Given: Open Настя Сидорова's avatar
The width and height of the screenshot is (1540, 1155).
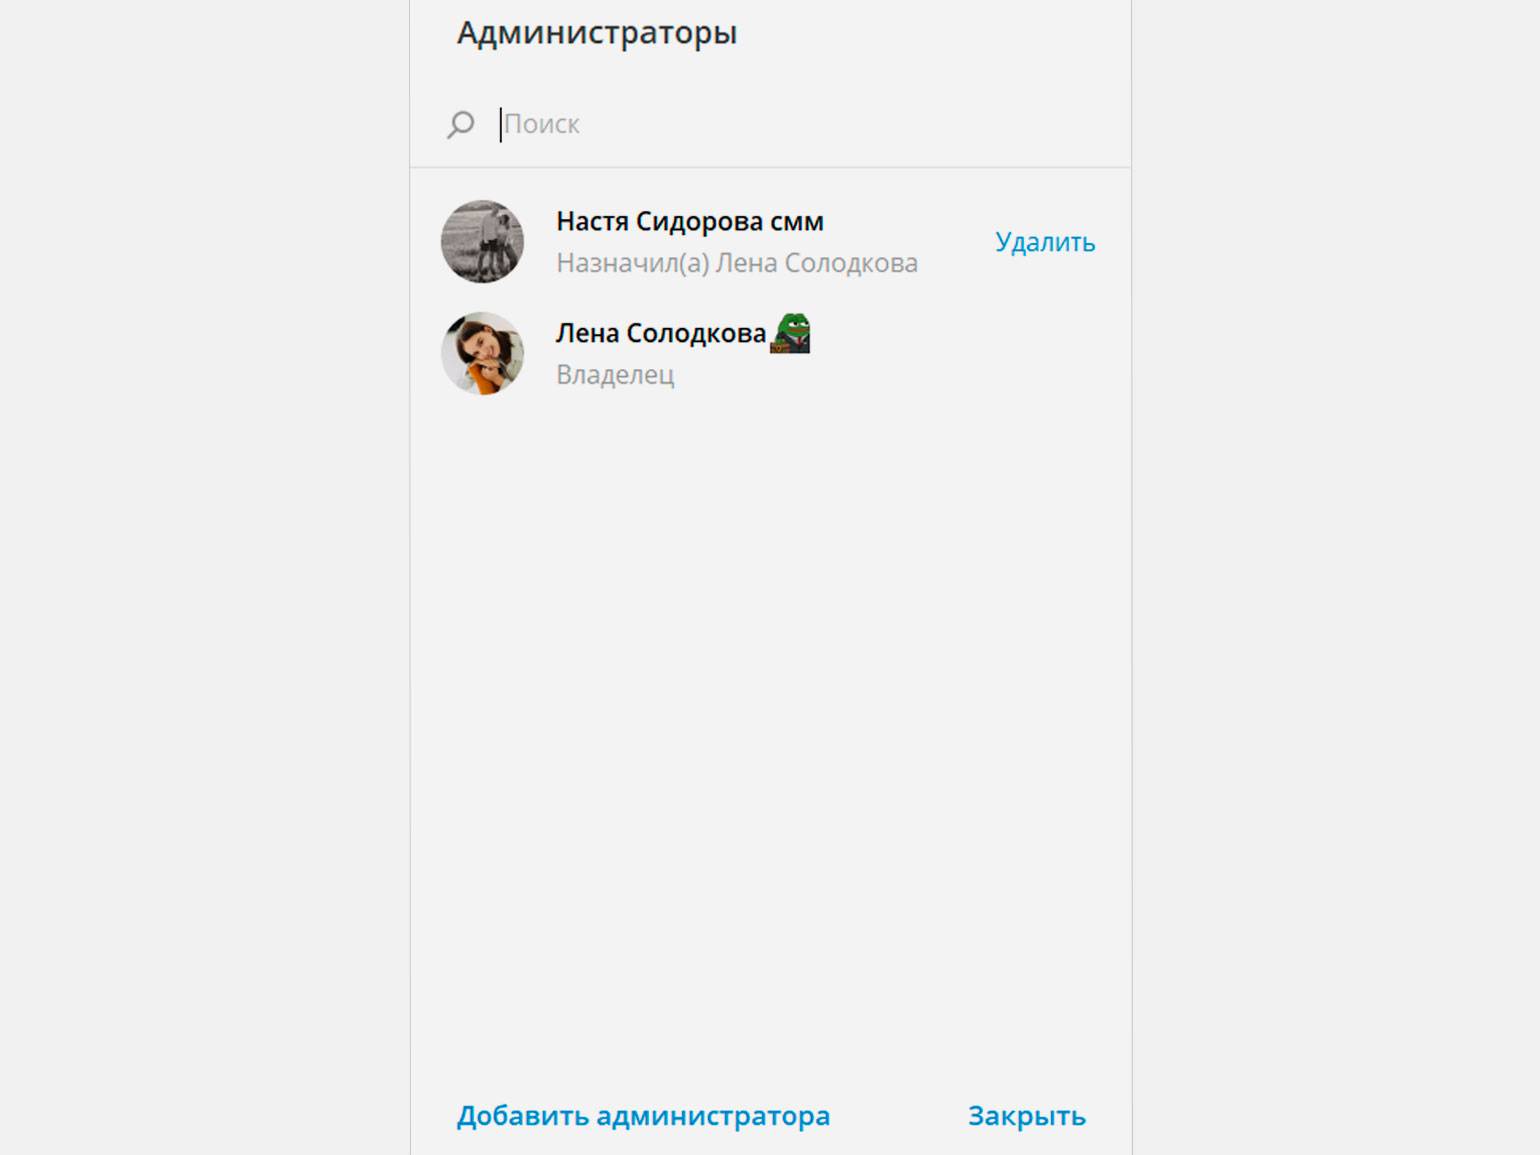Looking at the screenshot, I should point(483,242).
